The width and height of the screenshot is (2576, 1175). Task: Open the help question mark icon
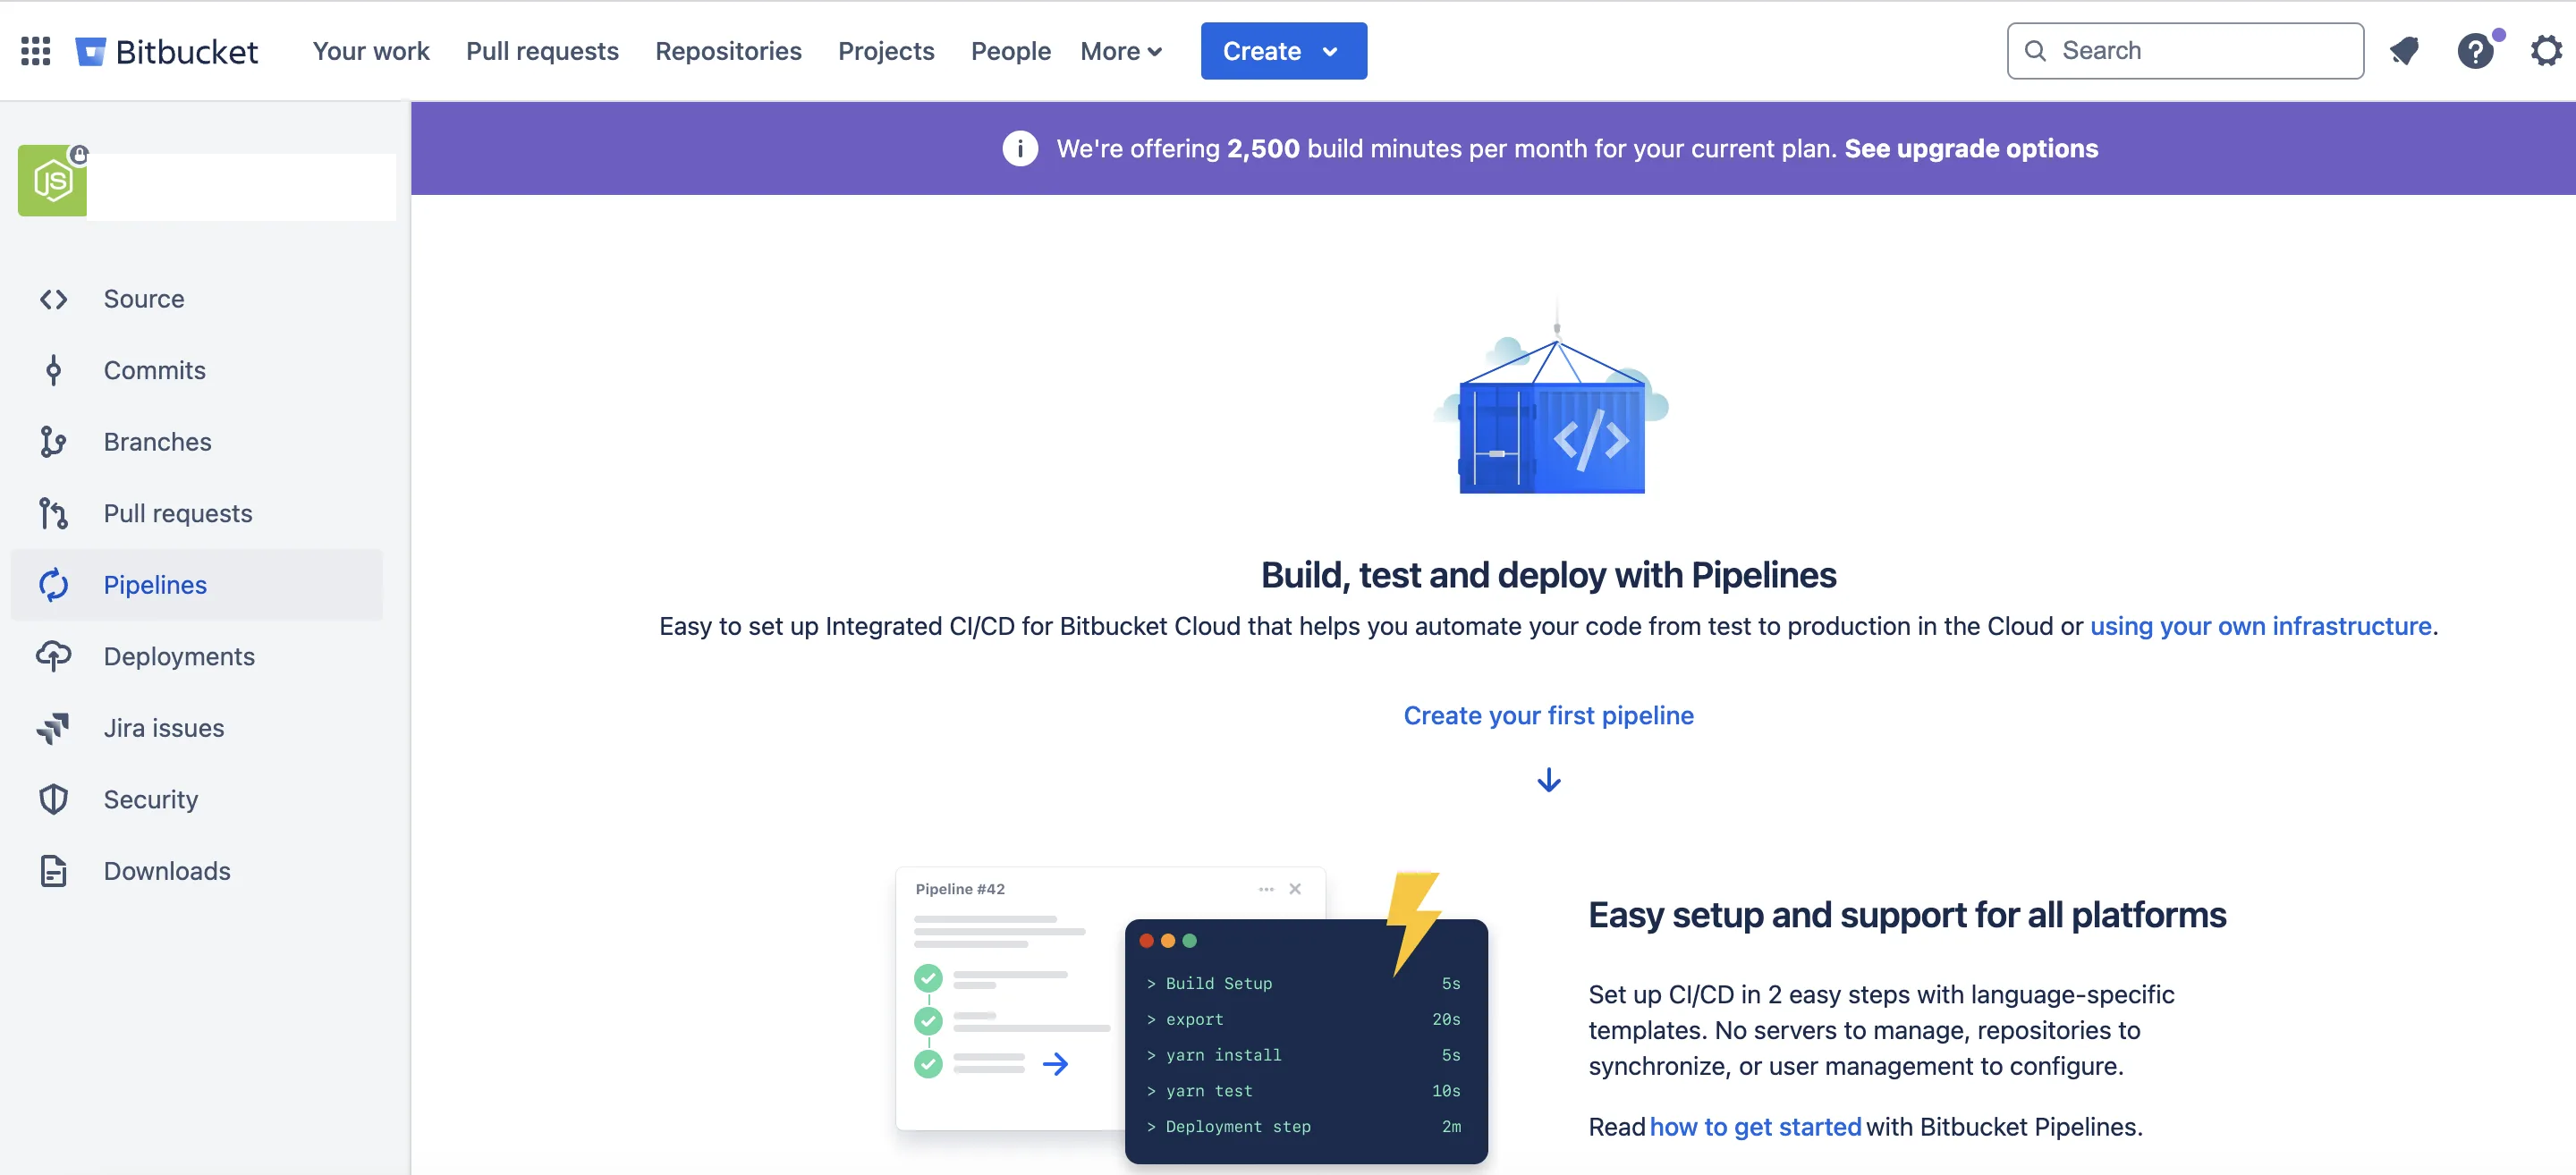[2475, 51]
